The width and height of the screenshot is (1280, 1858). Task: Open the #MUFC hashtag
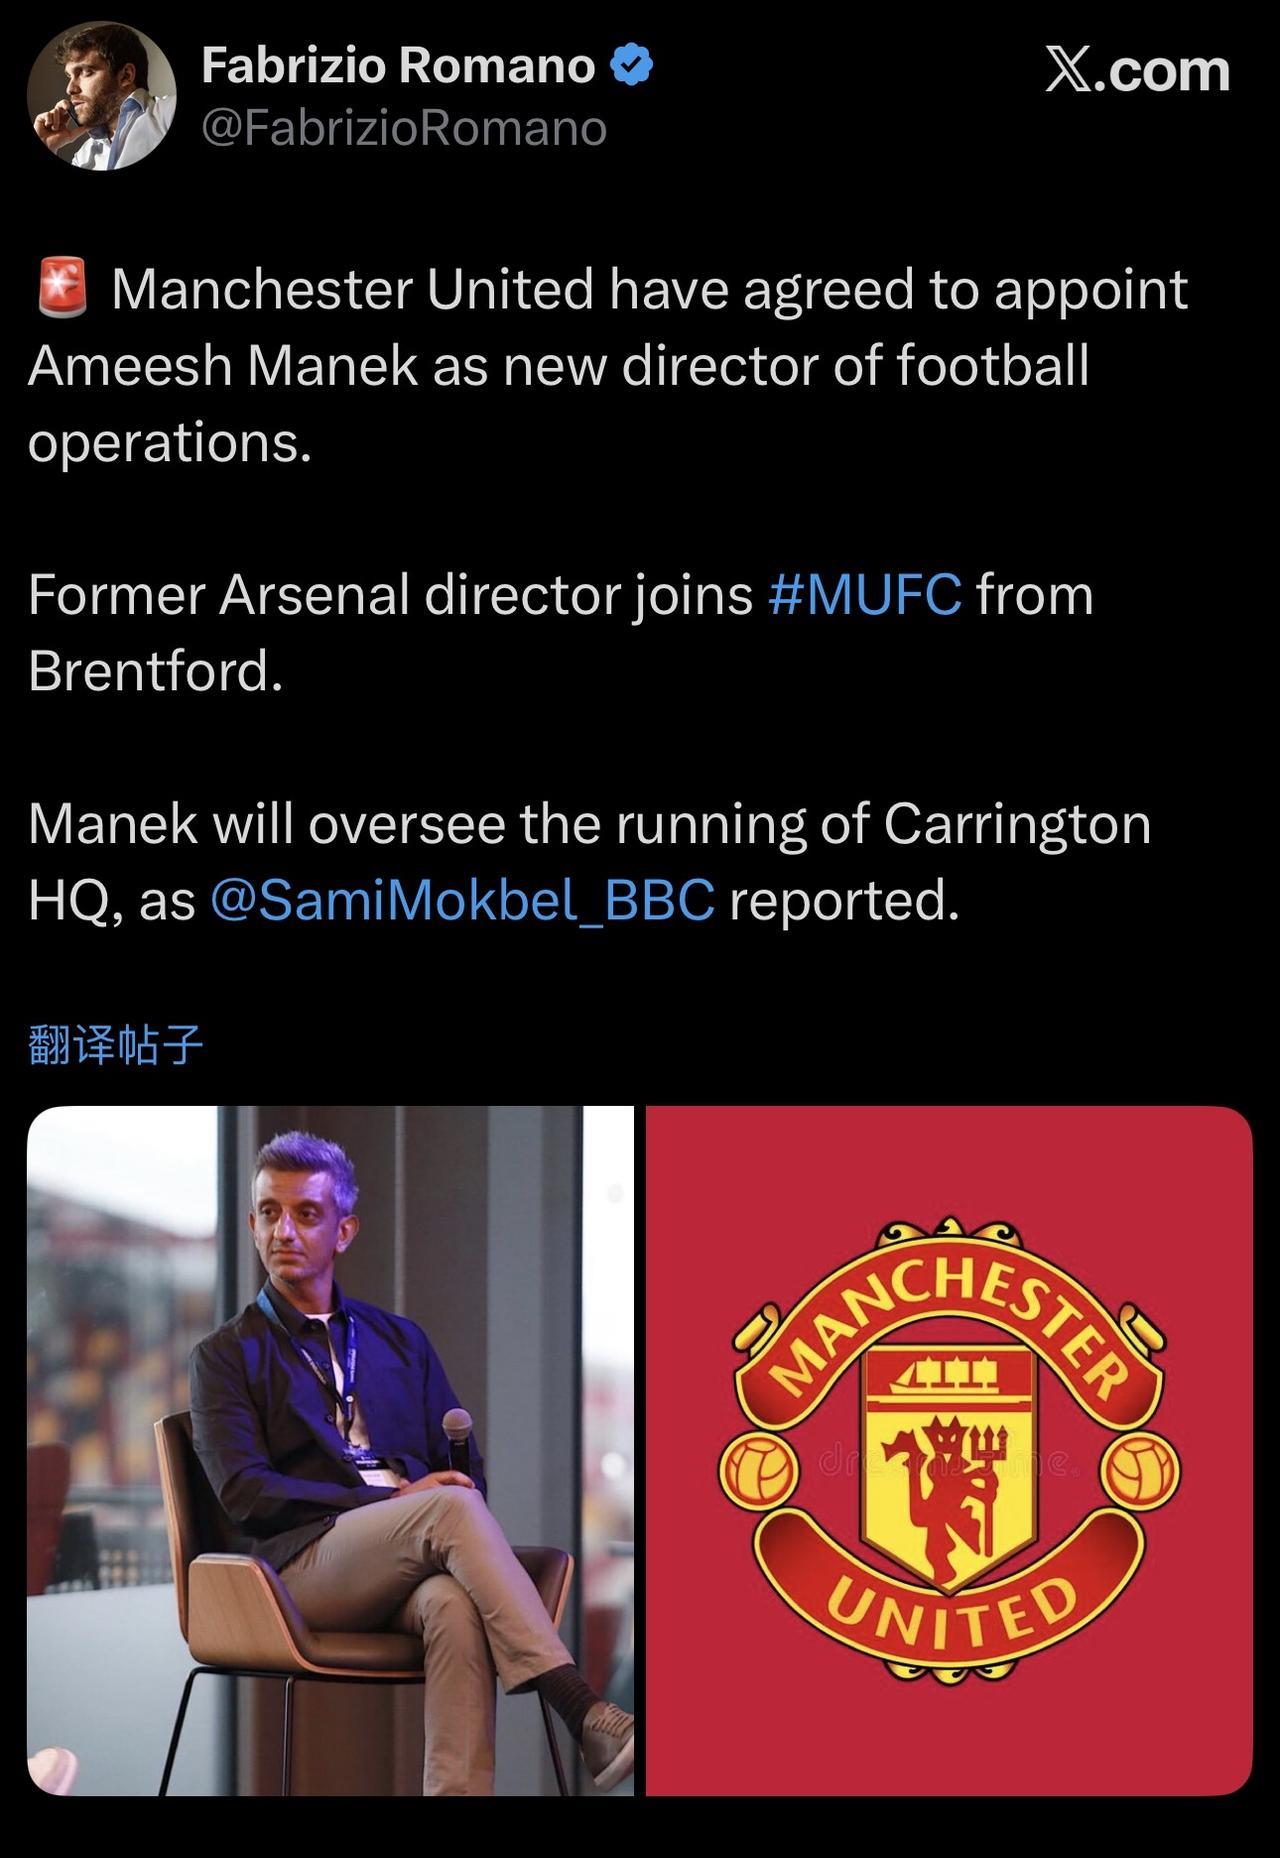[865, 595]
